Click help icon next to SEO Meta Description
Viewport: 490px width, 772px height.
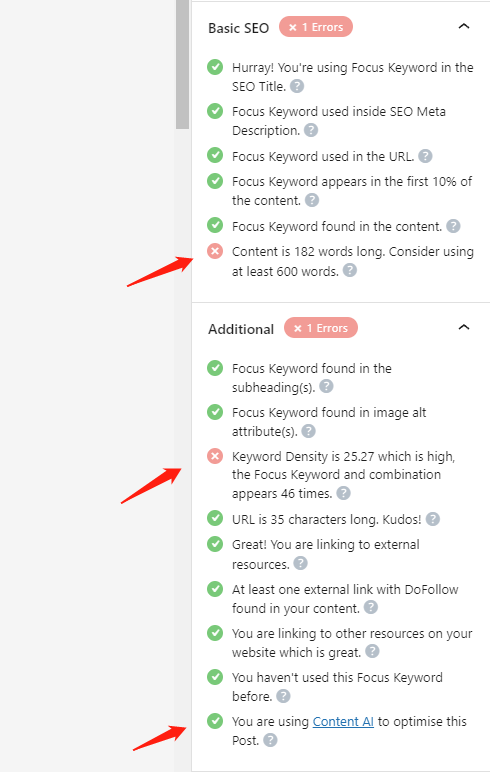click(311, 130)
